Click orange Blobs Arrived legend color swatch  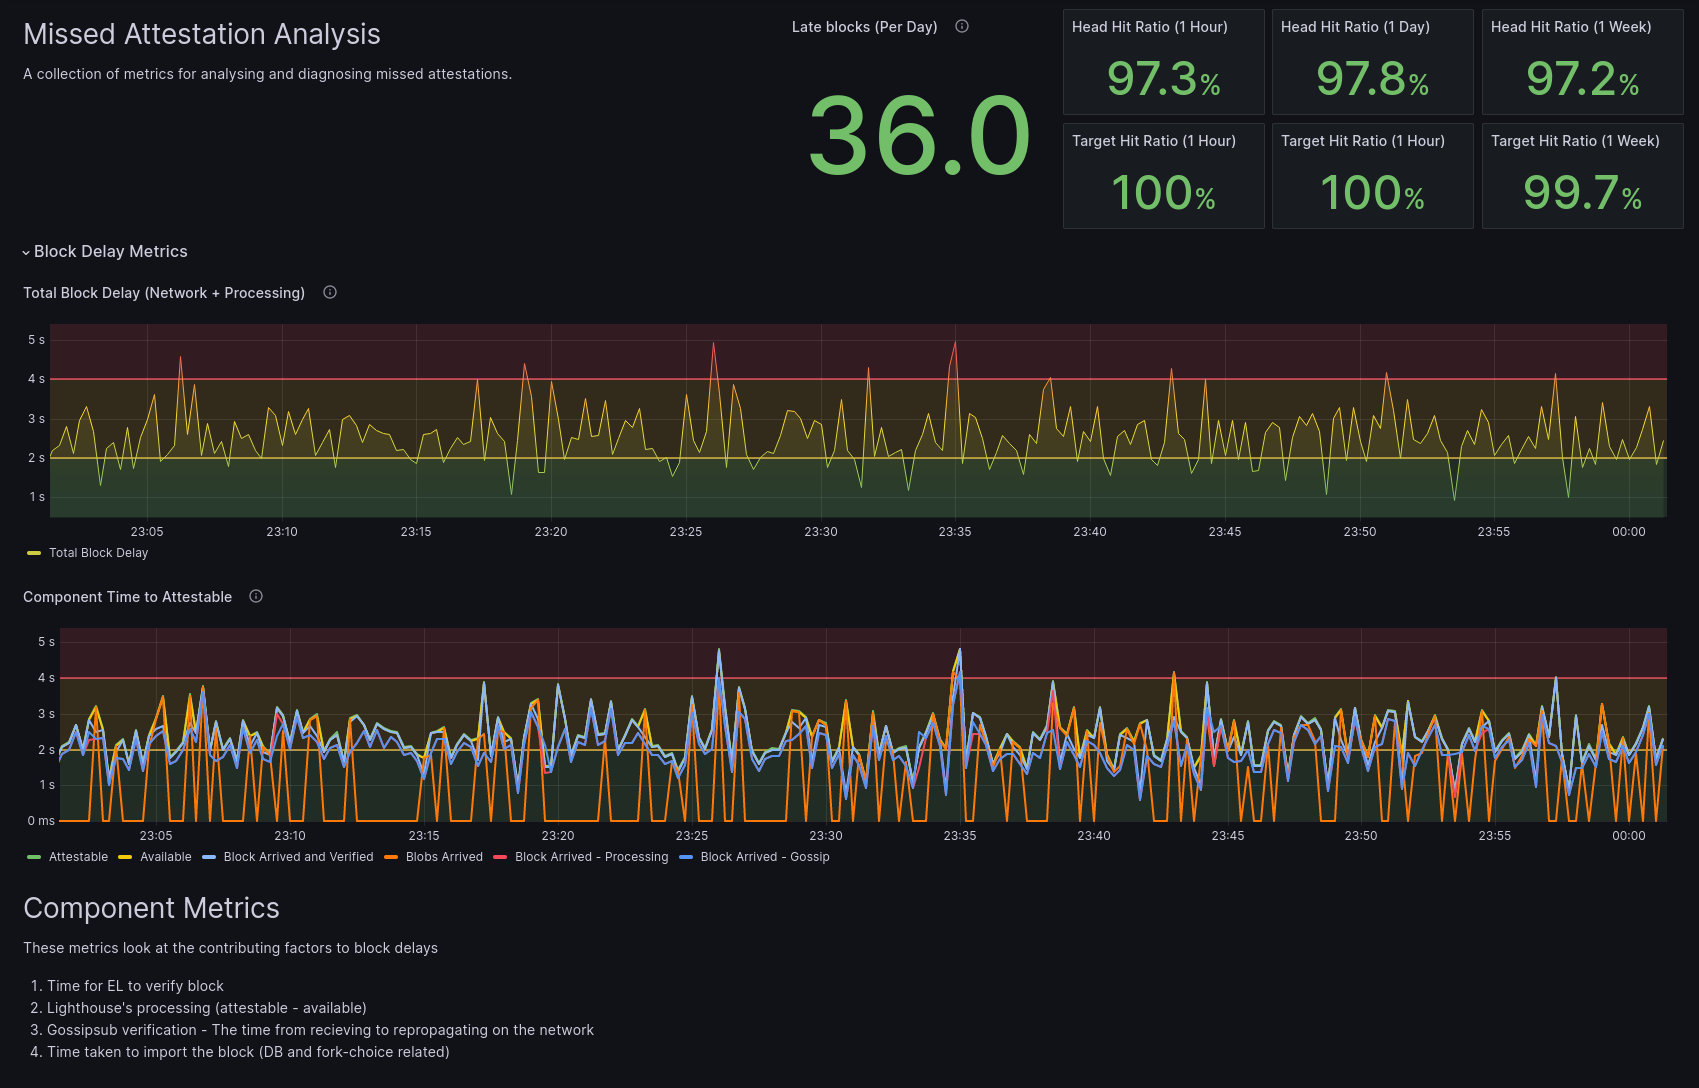click(391, 857)
